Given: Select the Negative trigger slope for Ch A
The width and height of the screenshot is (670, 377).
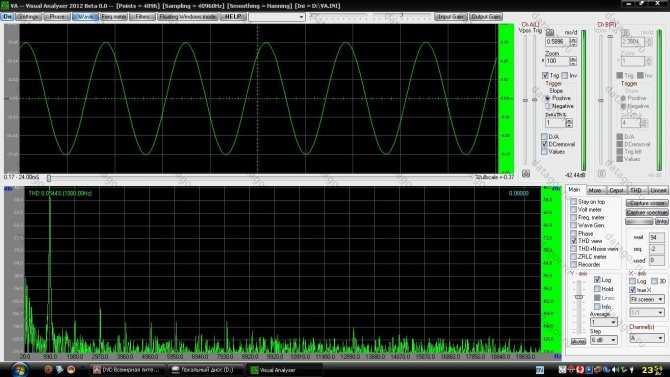Looking at the screenshot, I should [548, 106].
